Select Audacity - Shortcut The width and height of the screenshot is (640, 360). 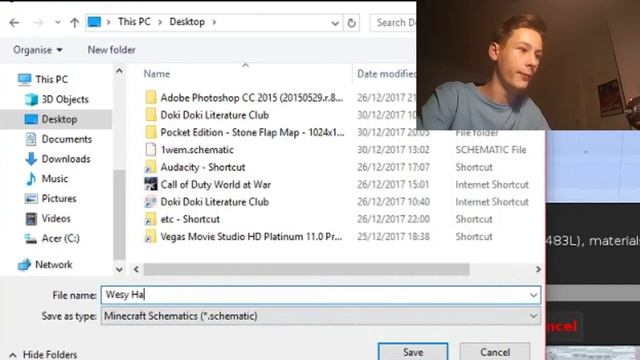point(203,167)
